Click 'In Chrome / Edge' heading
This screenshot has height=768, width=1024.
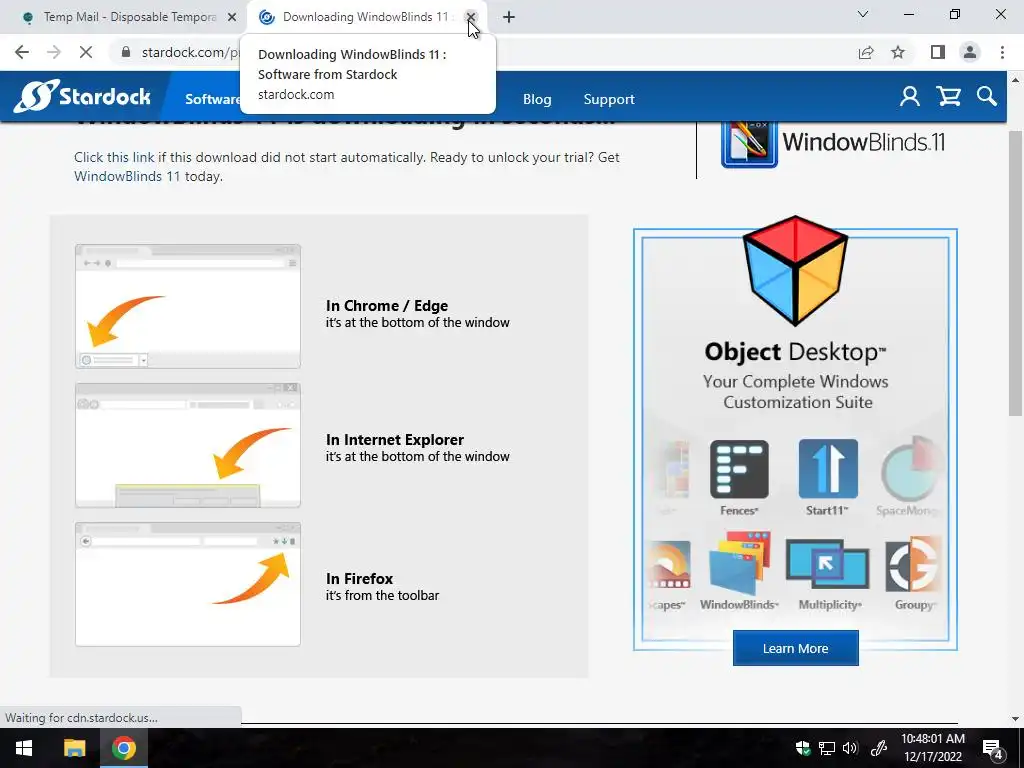[x=387, y=306]
